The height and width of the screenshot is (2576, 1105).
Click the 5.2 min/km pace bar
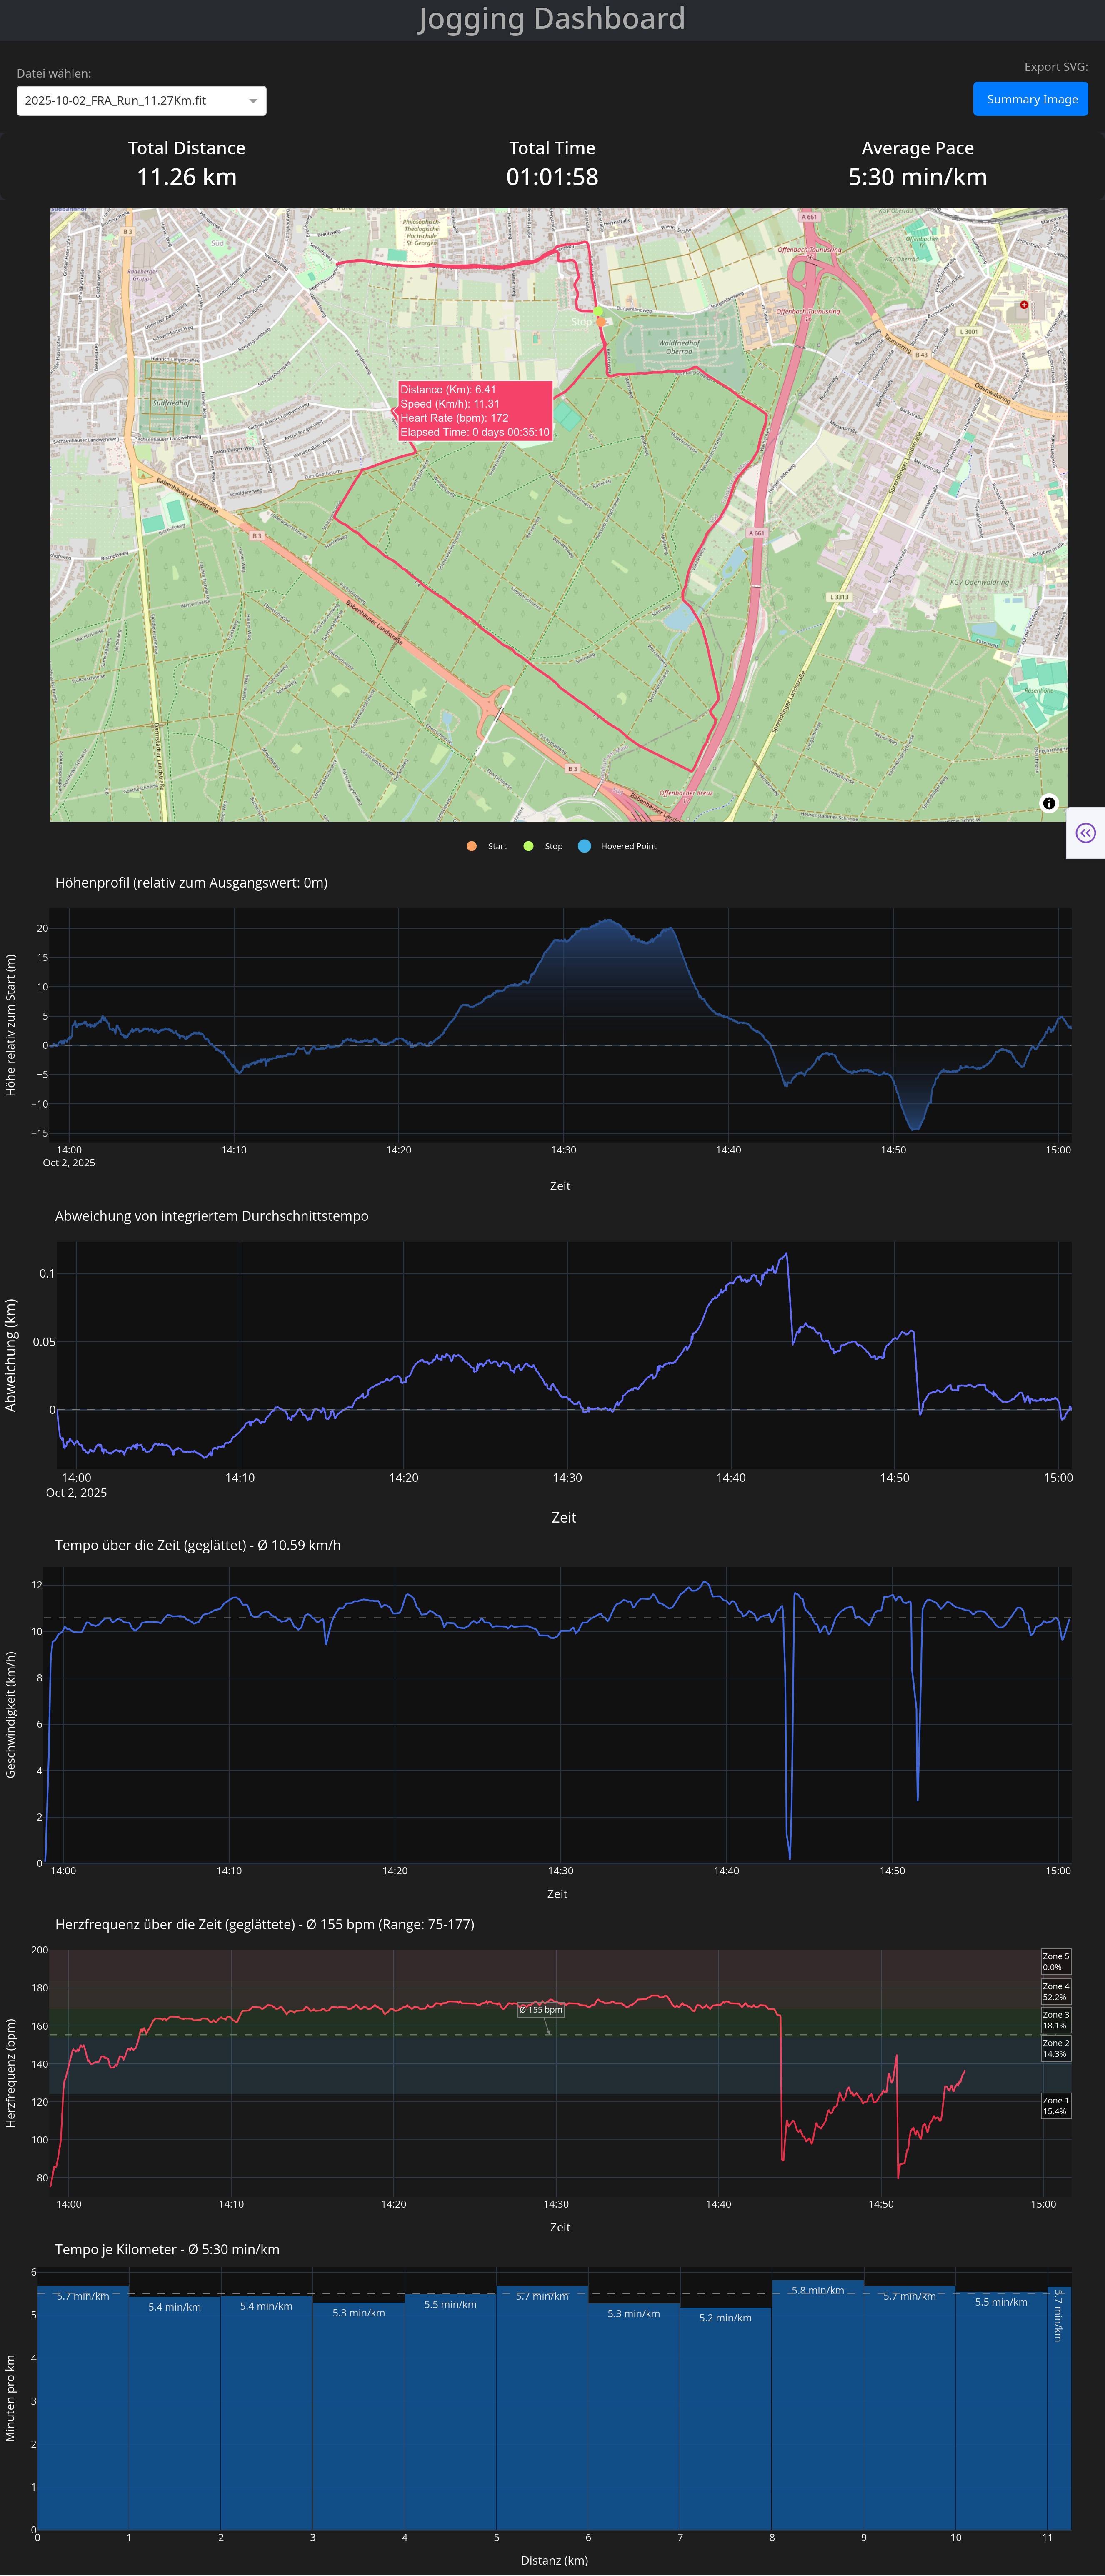point(725,2420)
